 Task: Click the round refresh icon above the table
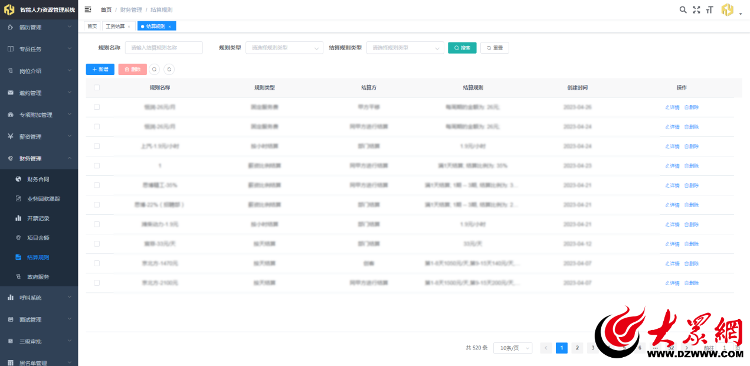click(169, 69)
